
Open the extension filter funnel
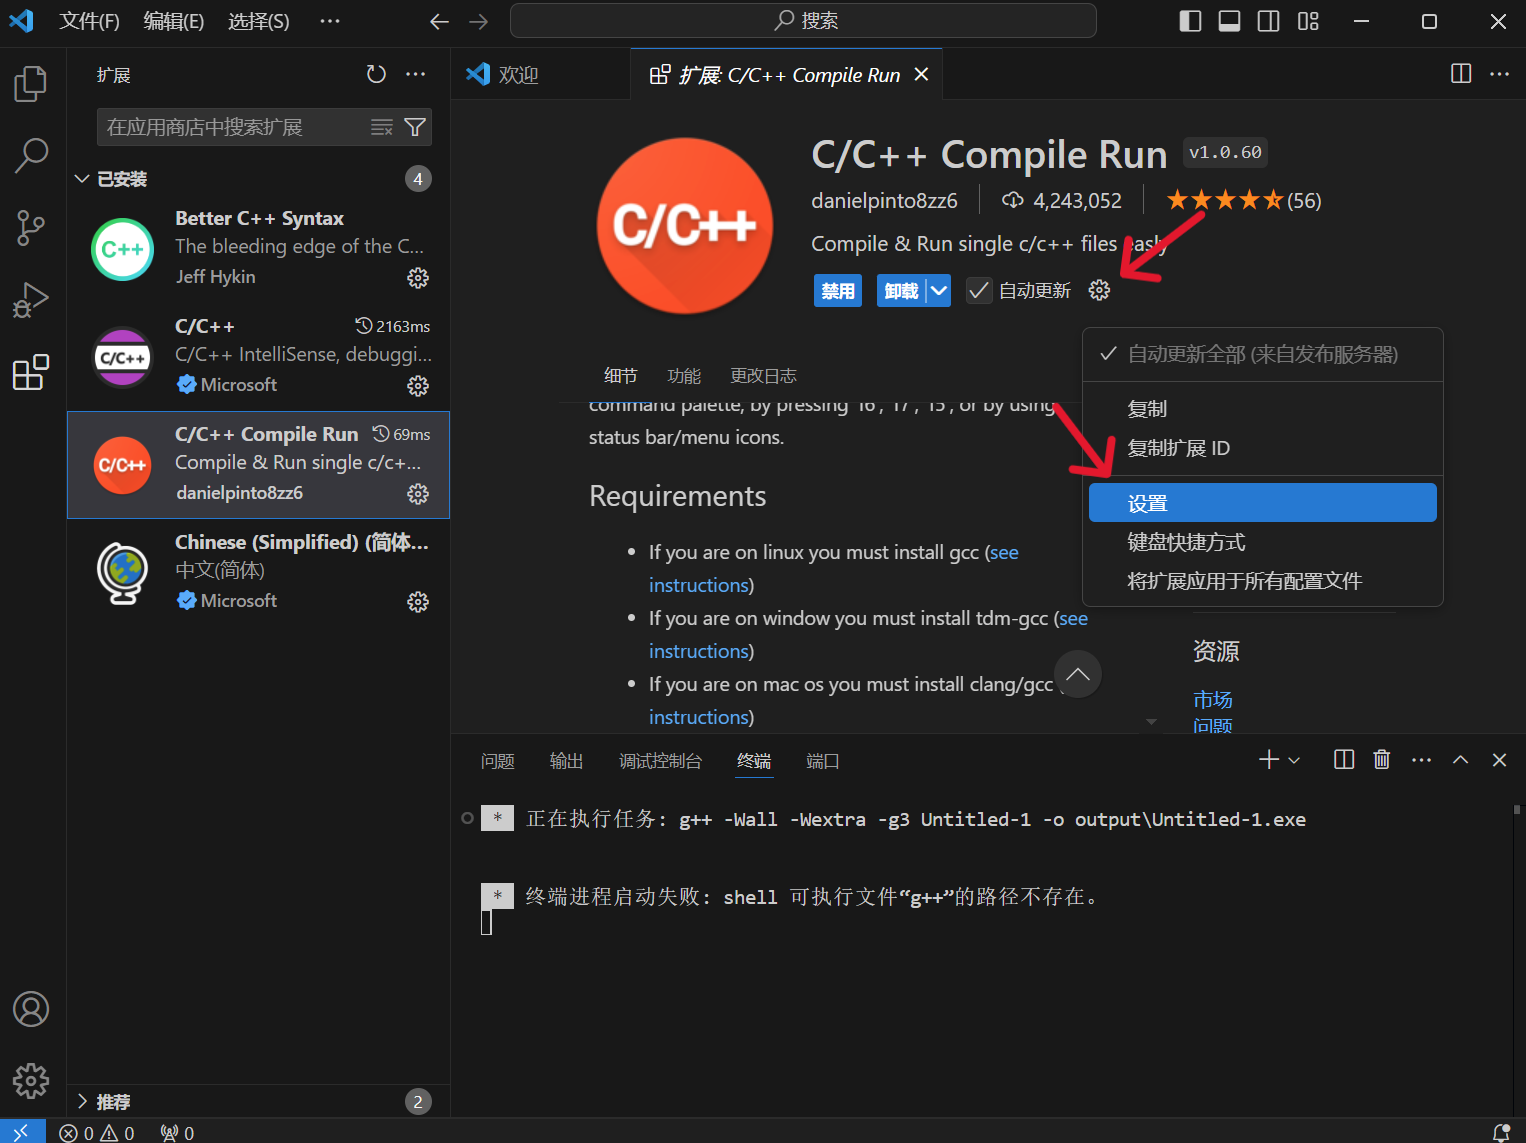pyautogui.click(x=415, y=127)
